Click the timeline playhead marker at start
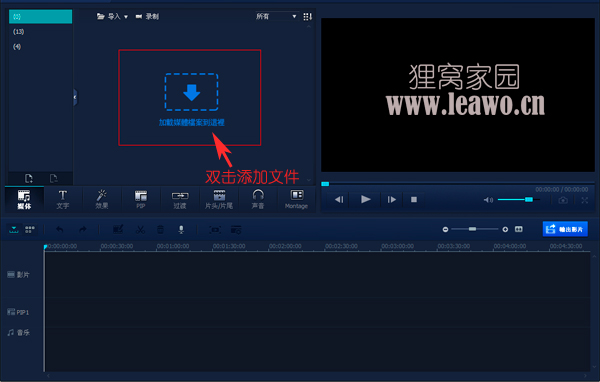 (x=45, y=247)
